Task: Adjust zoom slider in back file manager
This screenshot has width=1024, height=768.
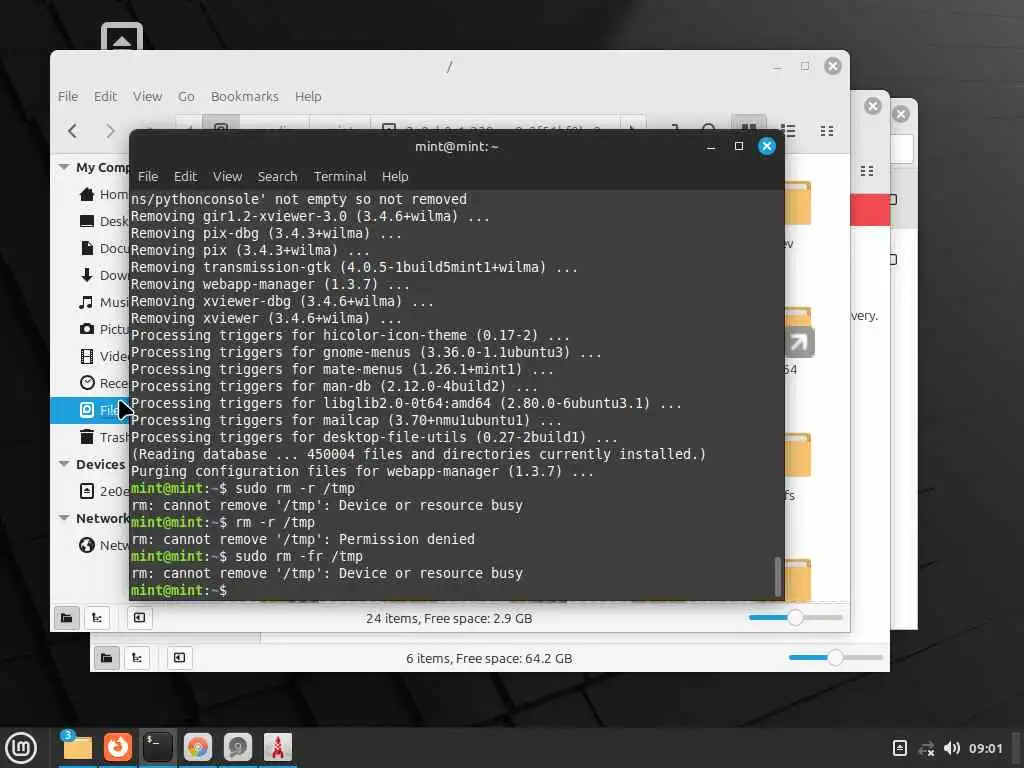Action: 835,657
